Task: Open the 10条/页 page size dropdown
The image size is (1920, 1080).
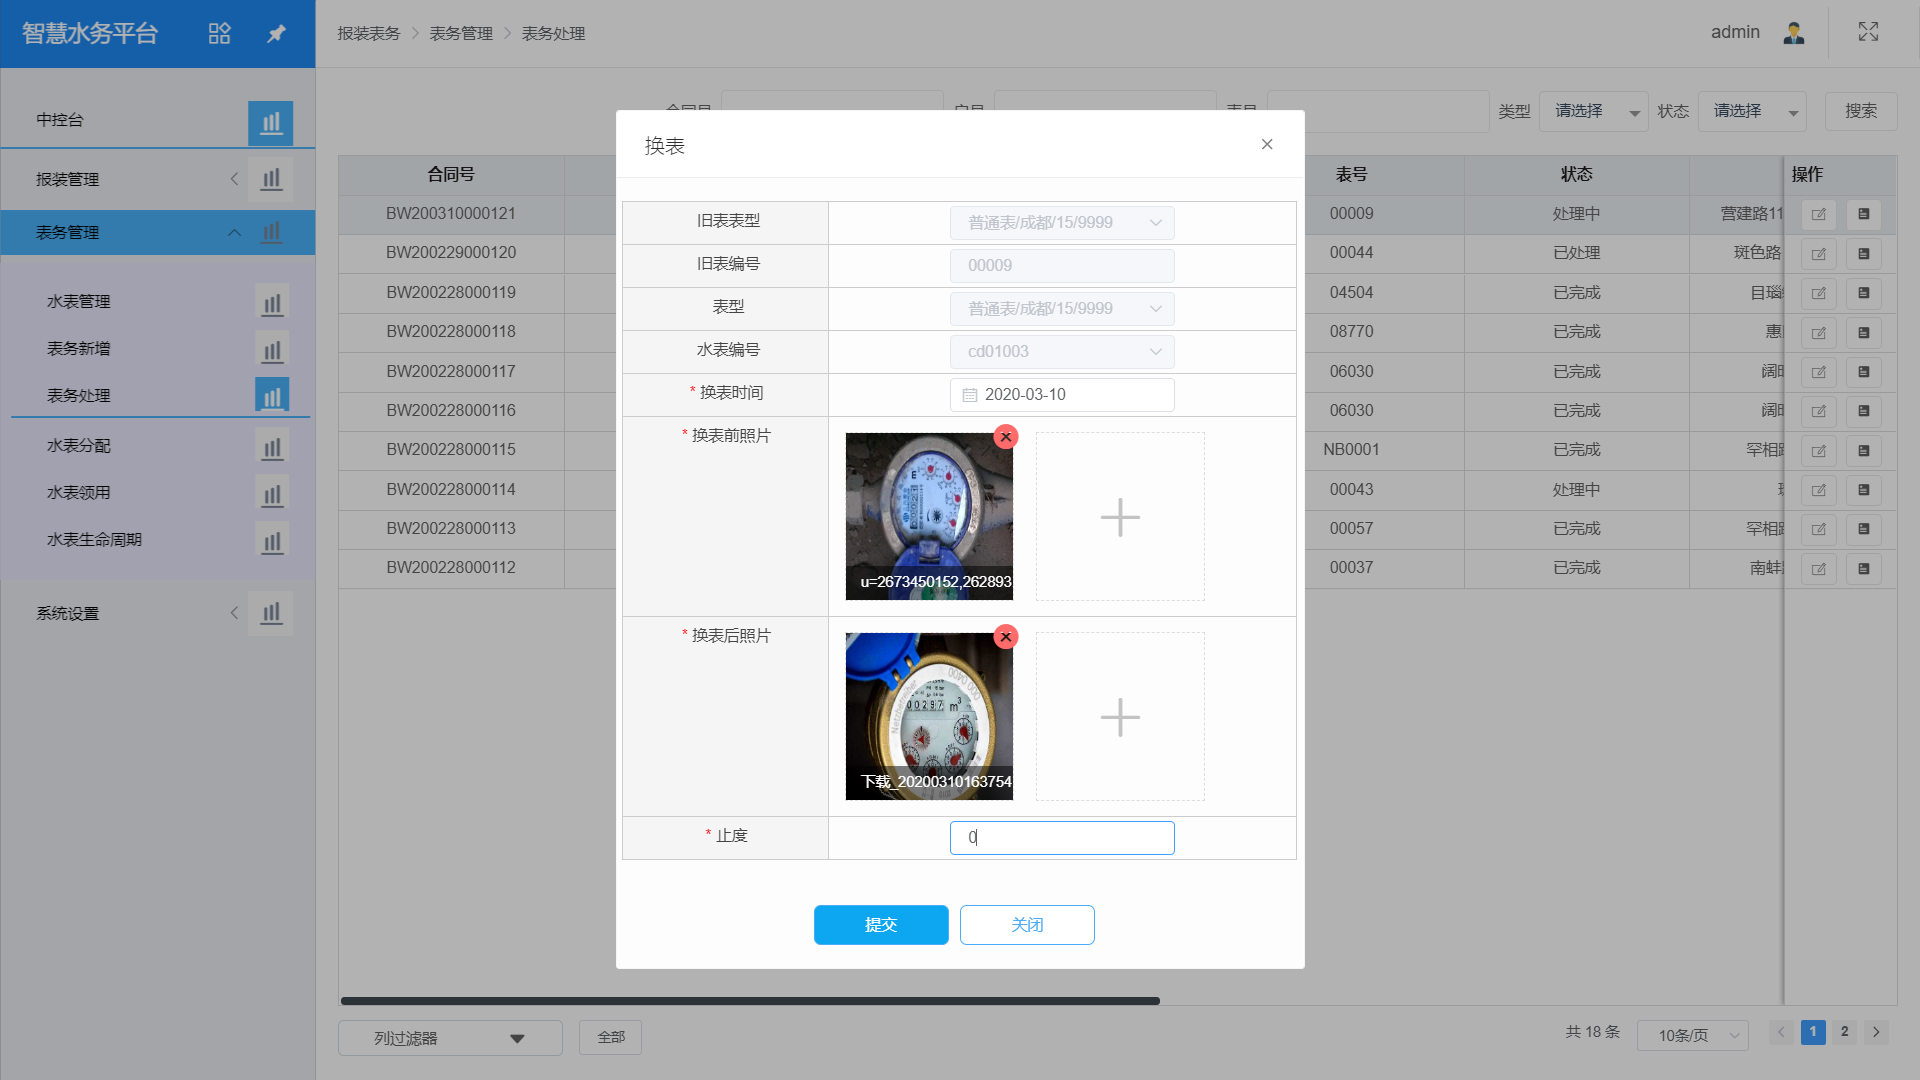Action: [x=1692, y=1035]
